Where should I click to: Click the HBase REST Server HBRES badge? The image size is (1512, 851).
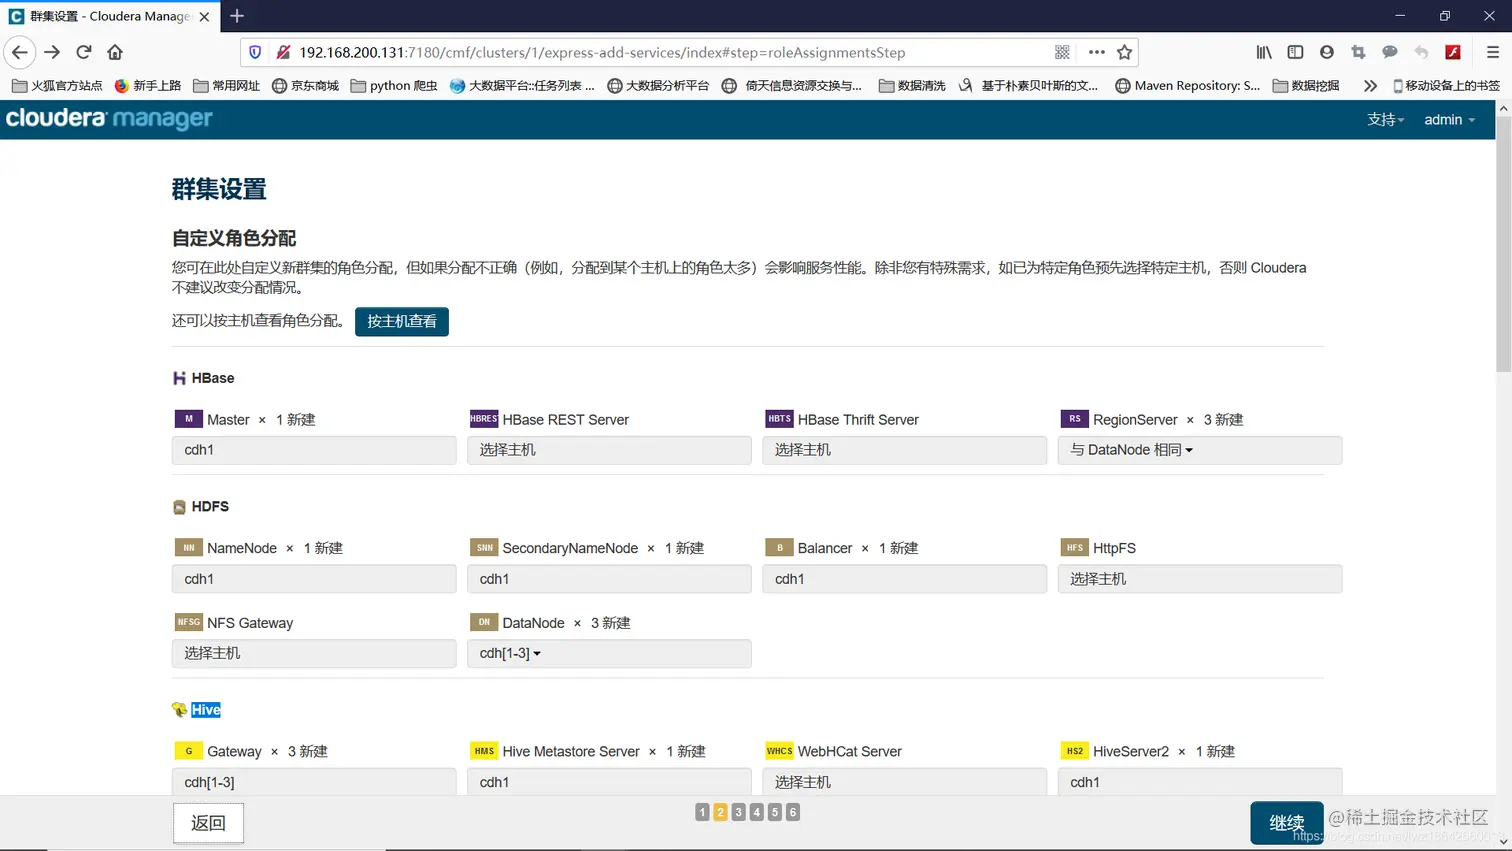(484, 419)
